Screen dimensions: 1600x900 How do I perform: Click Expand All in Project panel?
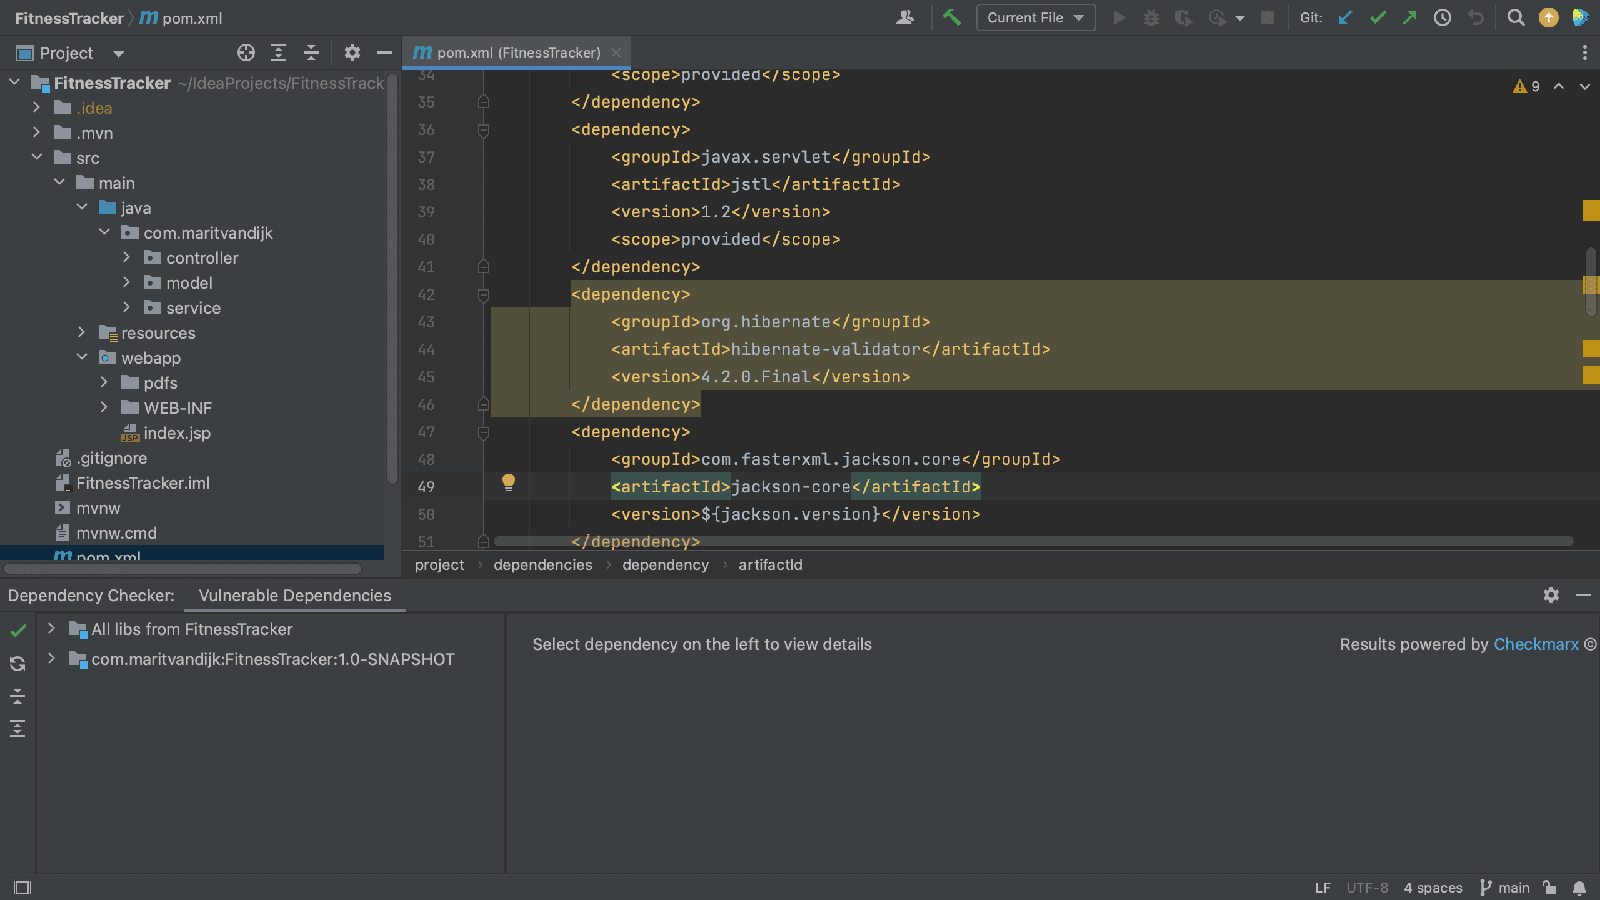[x=279, y=53]
